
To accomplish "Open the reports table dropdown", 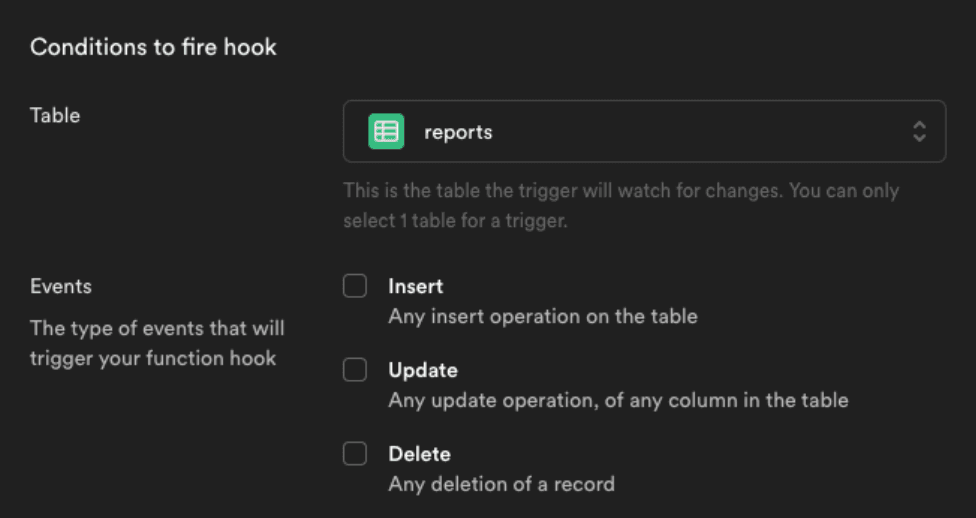I will 644,132.
